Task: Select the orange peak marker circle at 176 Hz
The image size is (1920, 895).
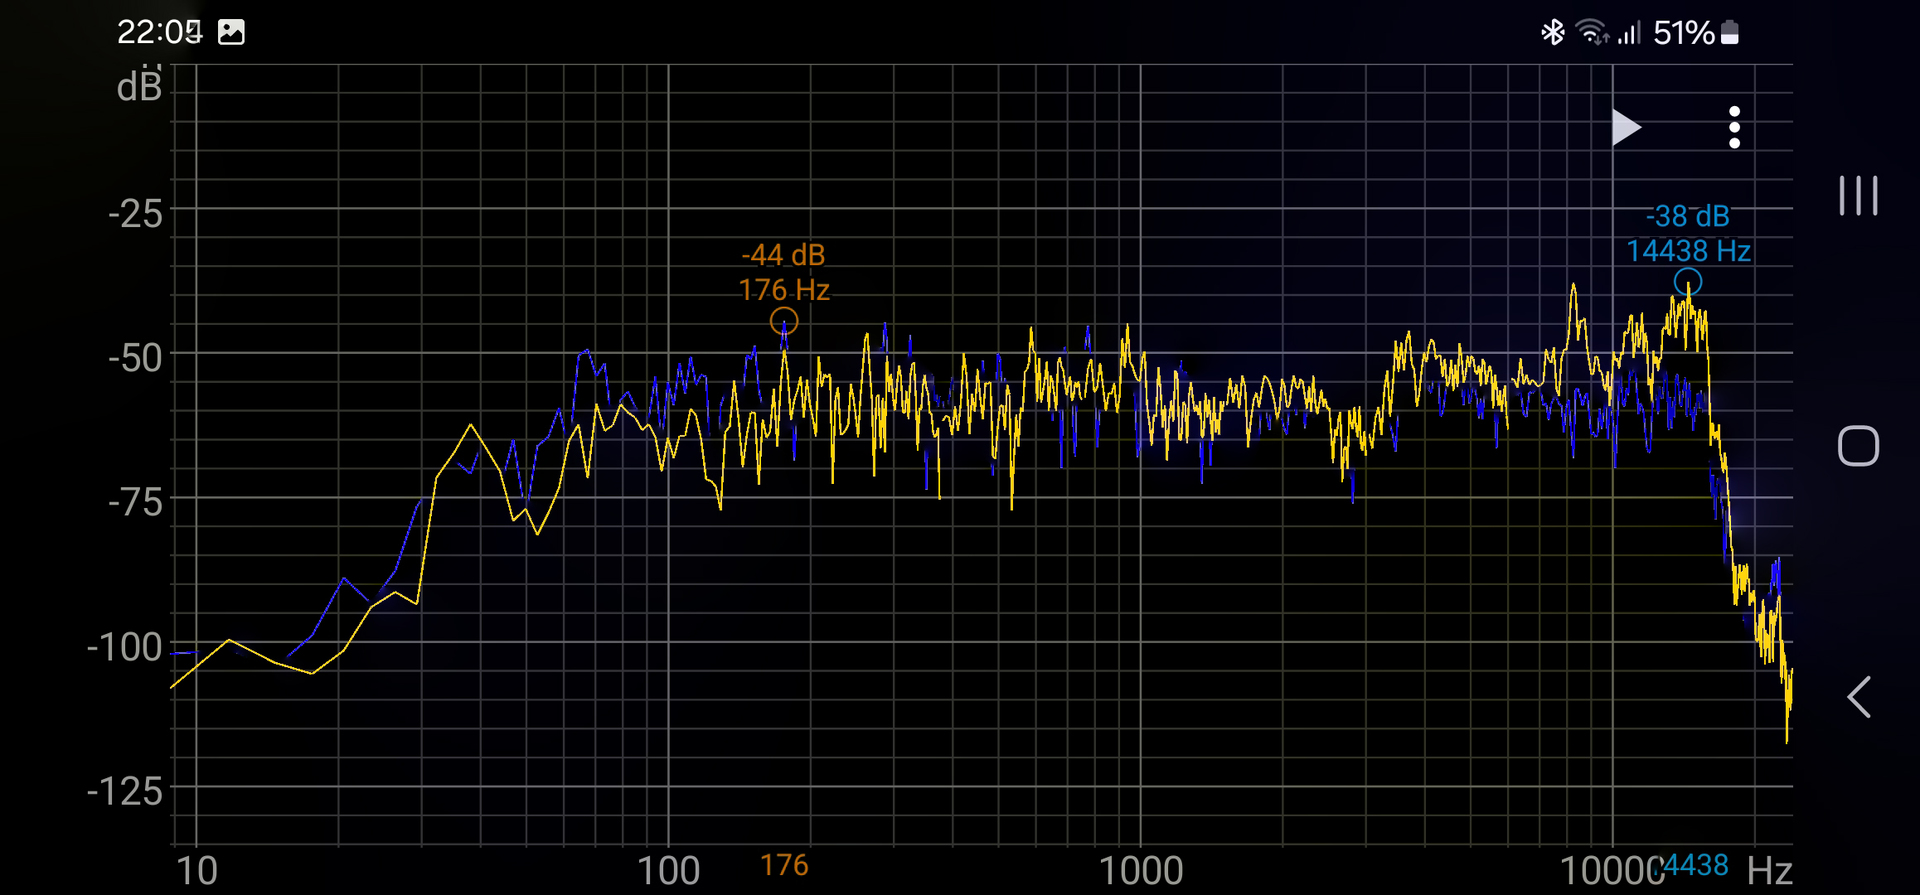Action: 784,321
